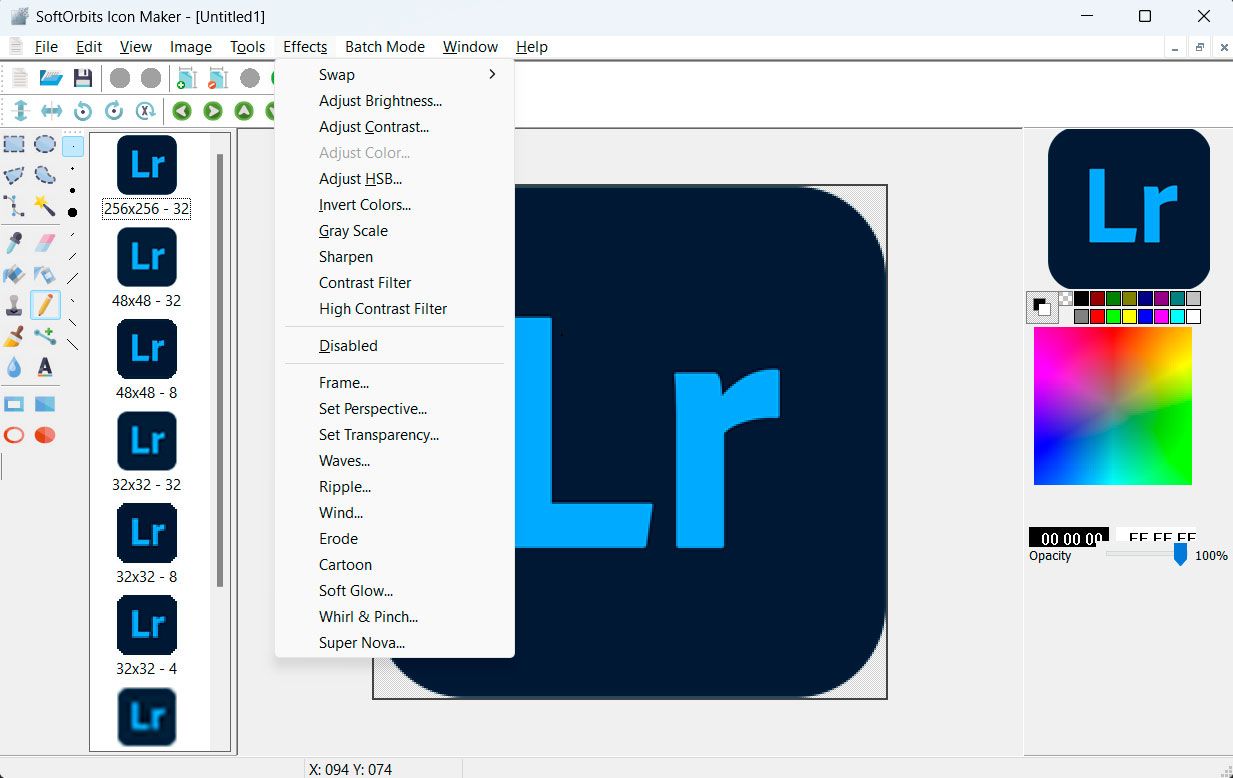This screenshot has width=1233, height=778.
Task: Shift image right with green arrow
Action: tap(212, 111)
